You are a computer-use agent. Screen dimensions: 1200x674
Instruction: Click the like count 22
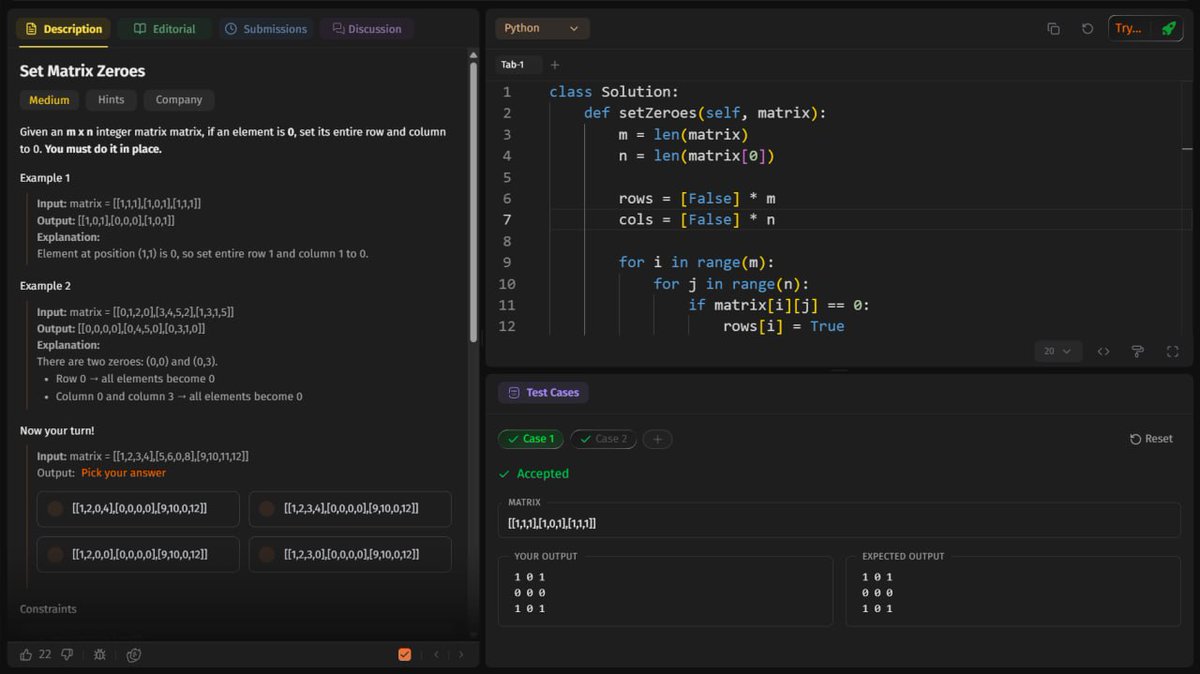pyautogui.click(x=45, y=654)
